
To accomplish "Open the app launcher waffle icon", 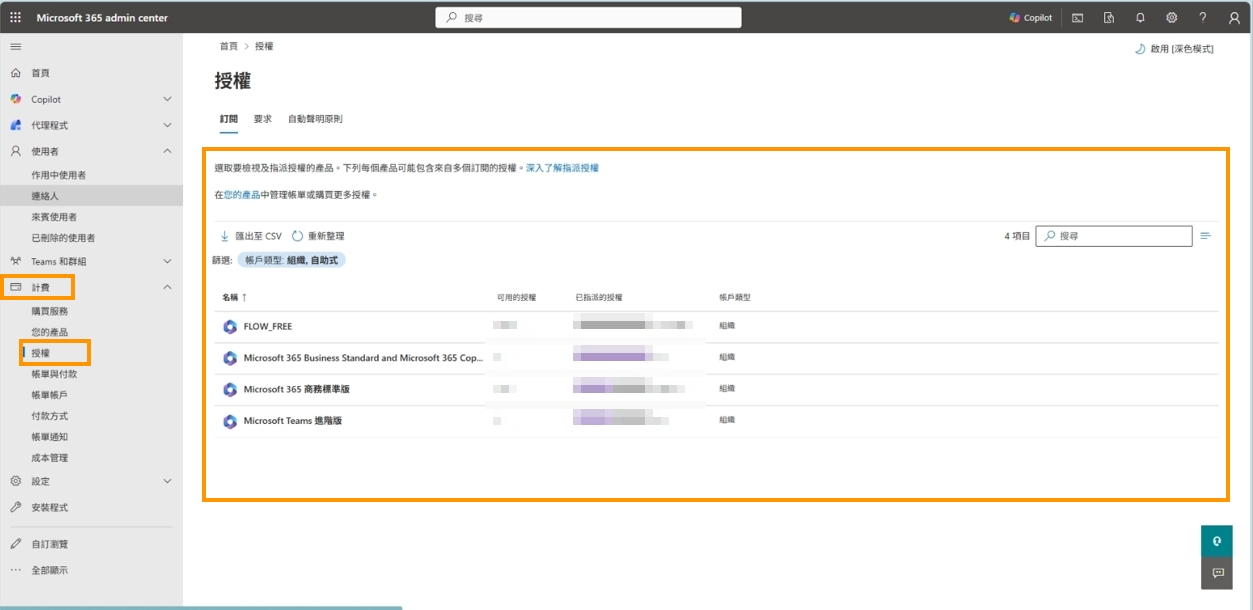I will coord(15,18).
